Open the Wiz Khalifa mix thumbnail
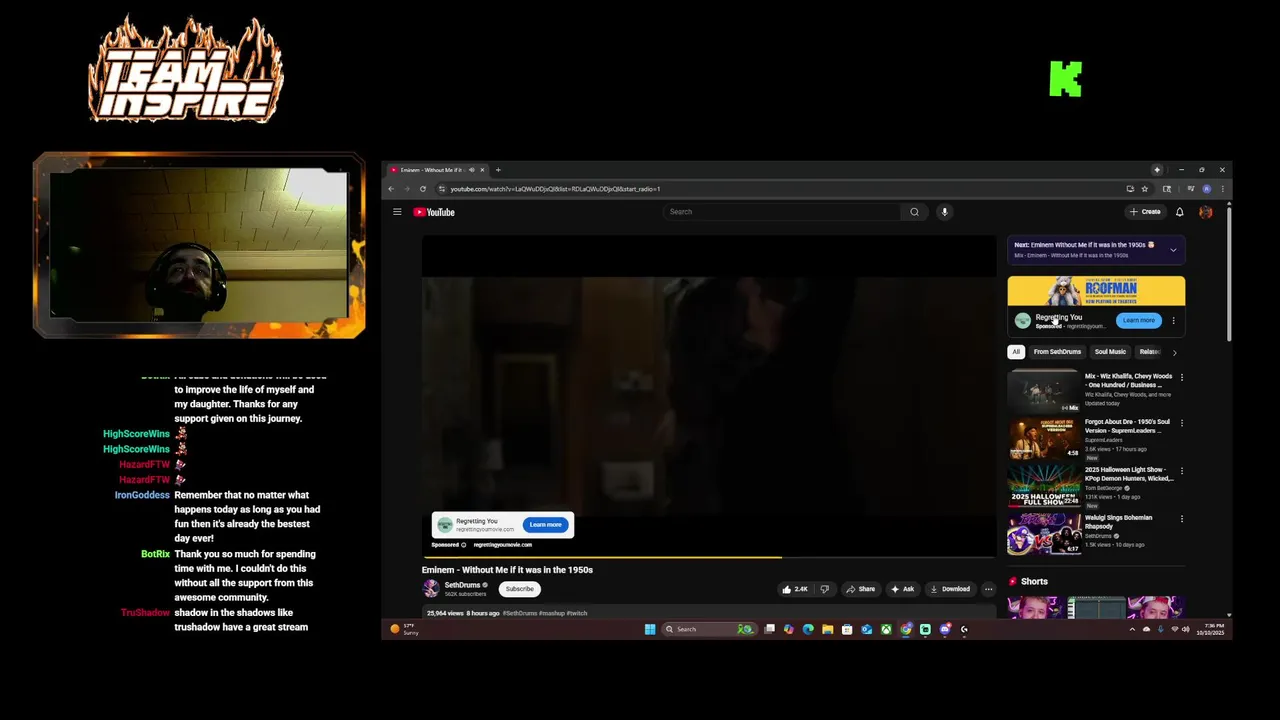 pos(1044,391)
